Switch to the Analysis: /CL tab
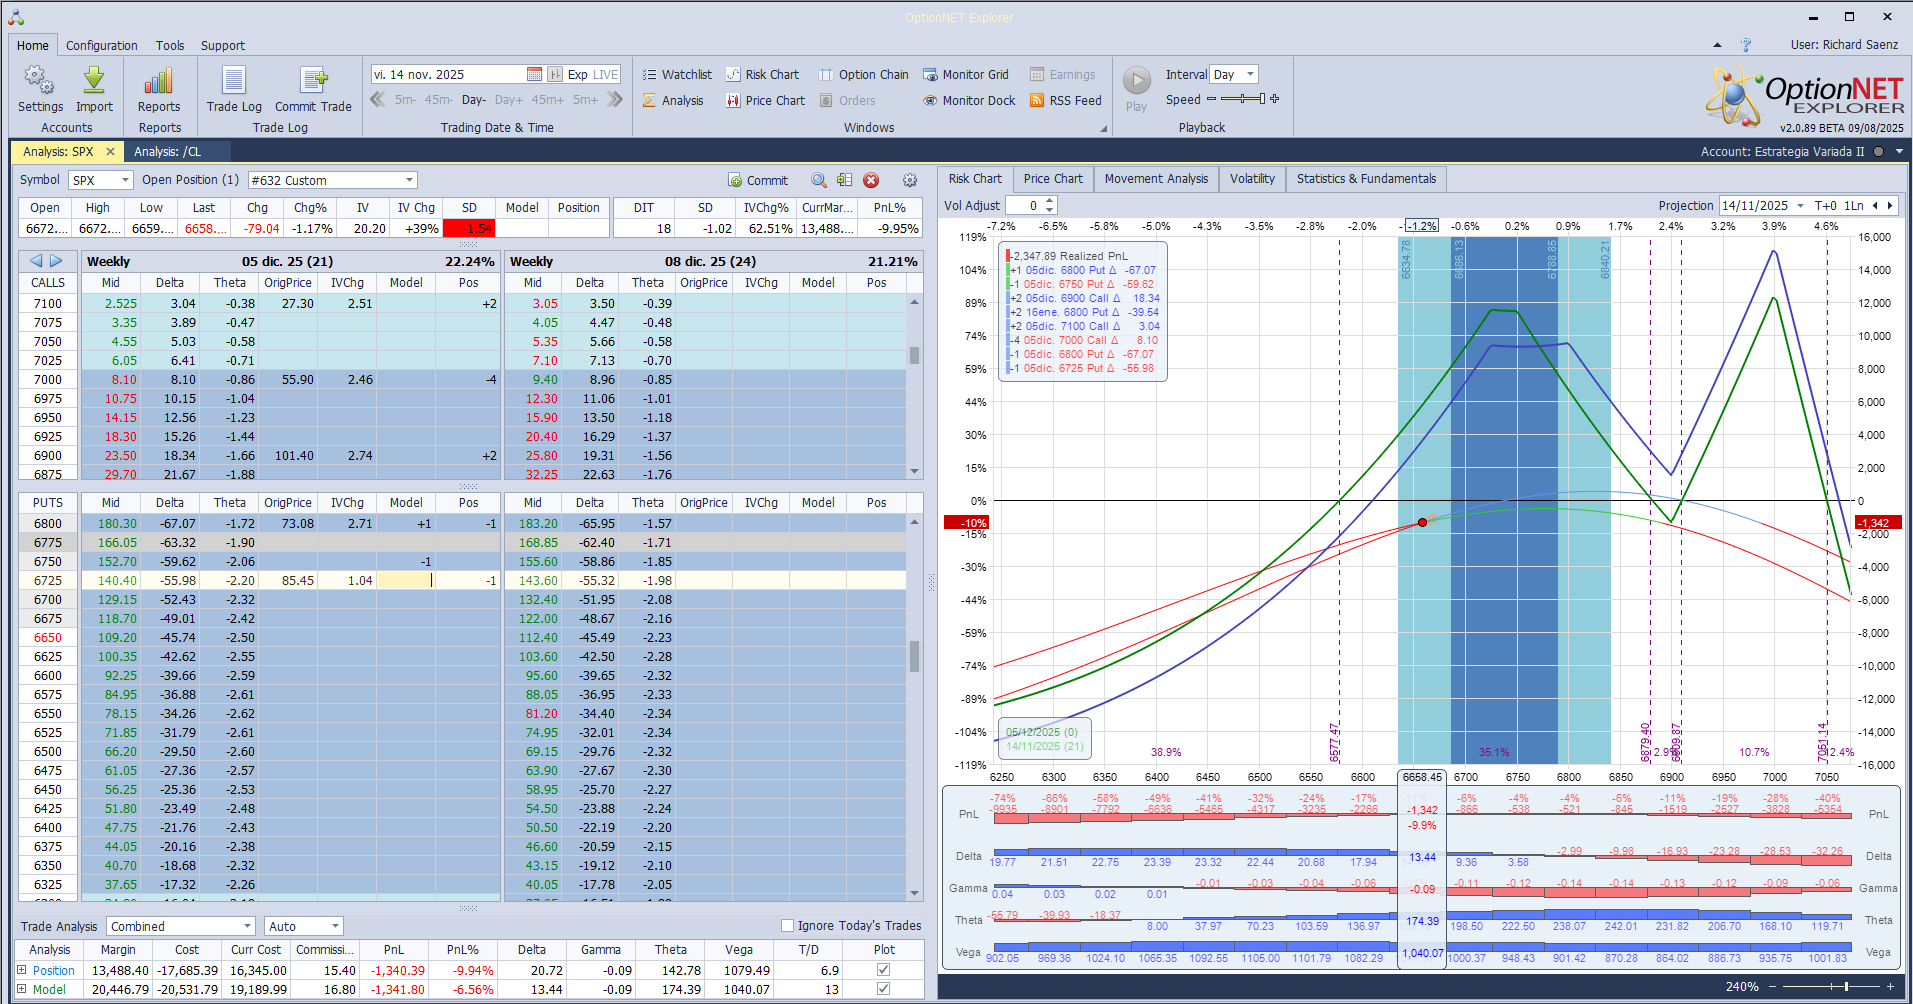Viewport: 1913px width, 1004px height. 168,152
